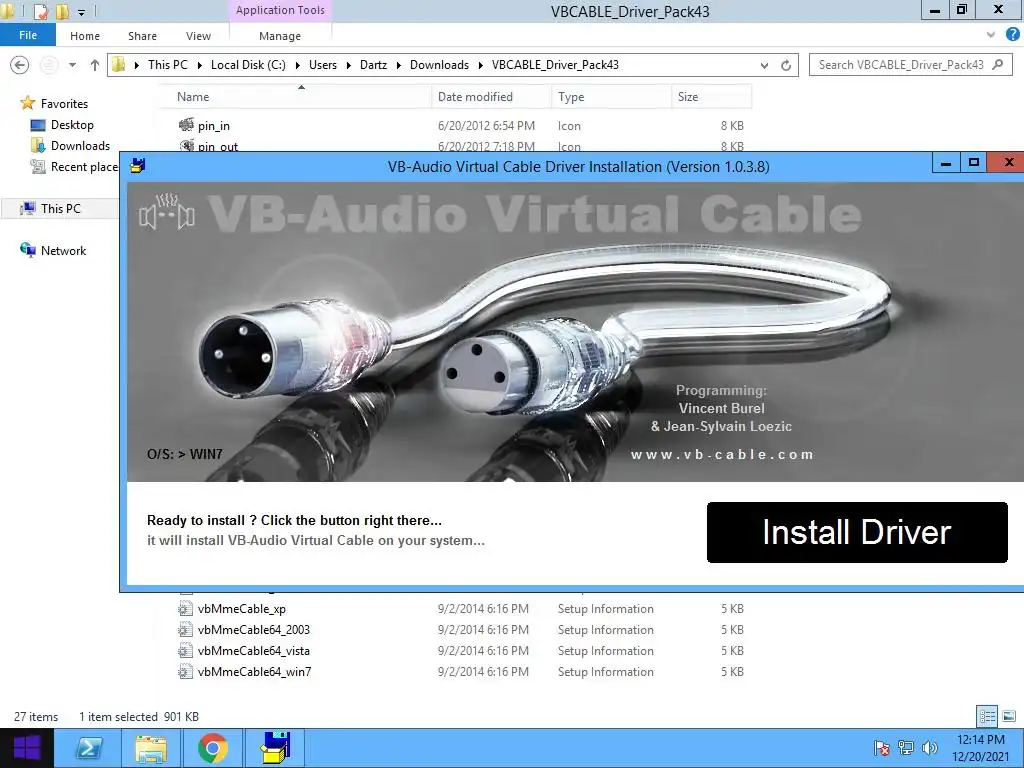Minimize the VB-Audio installer window
This screenshot has height=768, width=1024.
click(946, 163)
